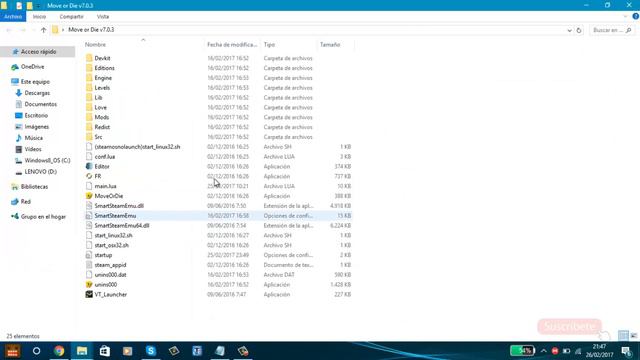Viewport: 640px width, 360px height.
Task: Open the Compartir ribbon tab
Action: tap(71, 17)
